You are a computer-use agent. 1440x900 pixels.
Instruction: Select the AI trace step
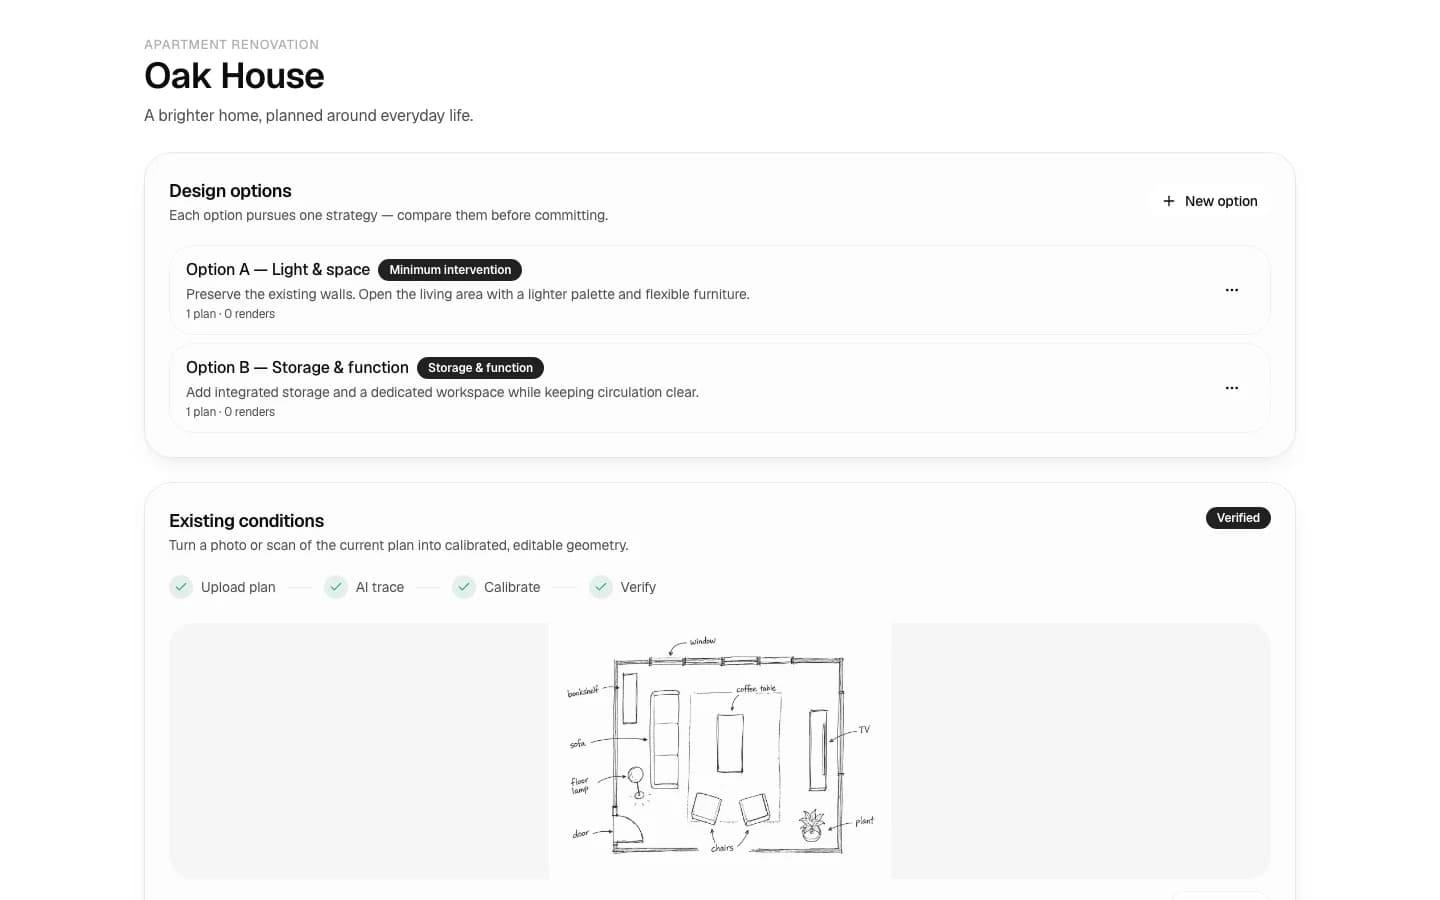365,587
